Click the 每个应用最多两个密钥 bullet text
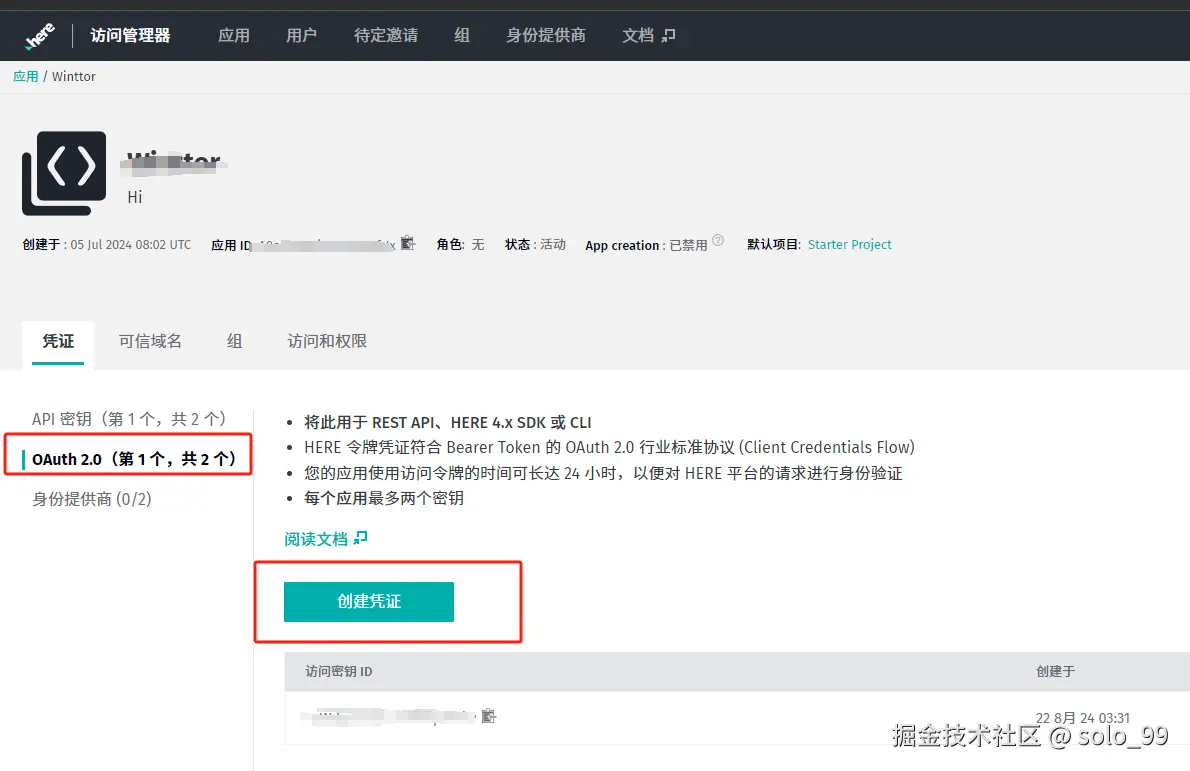Screen dimensions: 1190x771 click(384, 499)
